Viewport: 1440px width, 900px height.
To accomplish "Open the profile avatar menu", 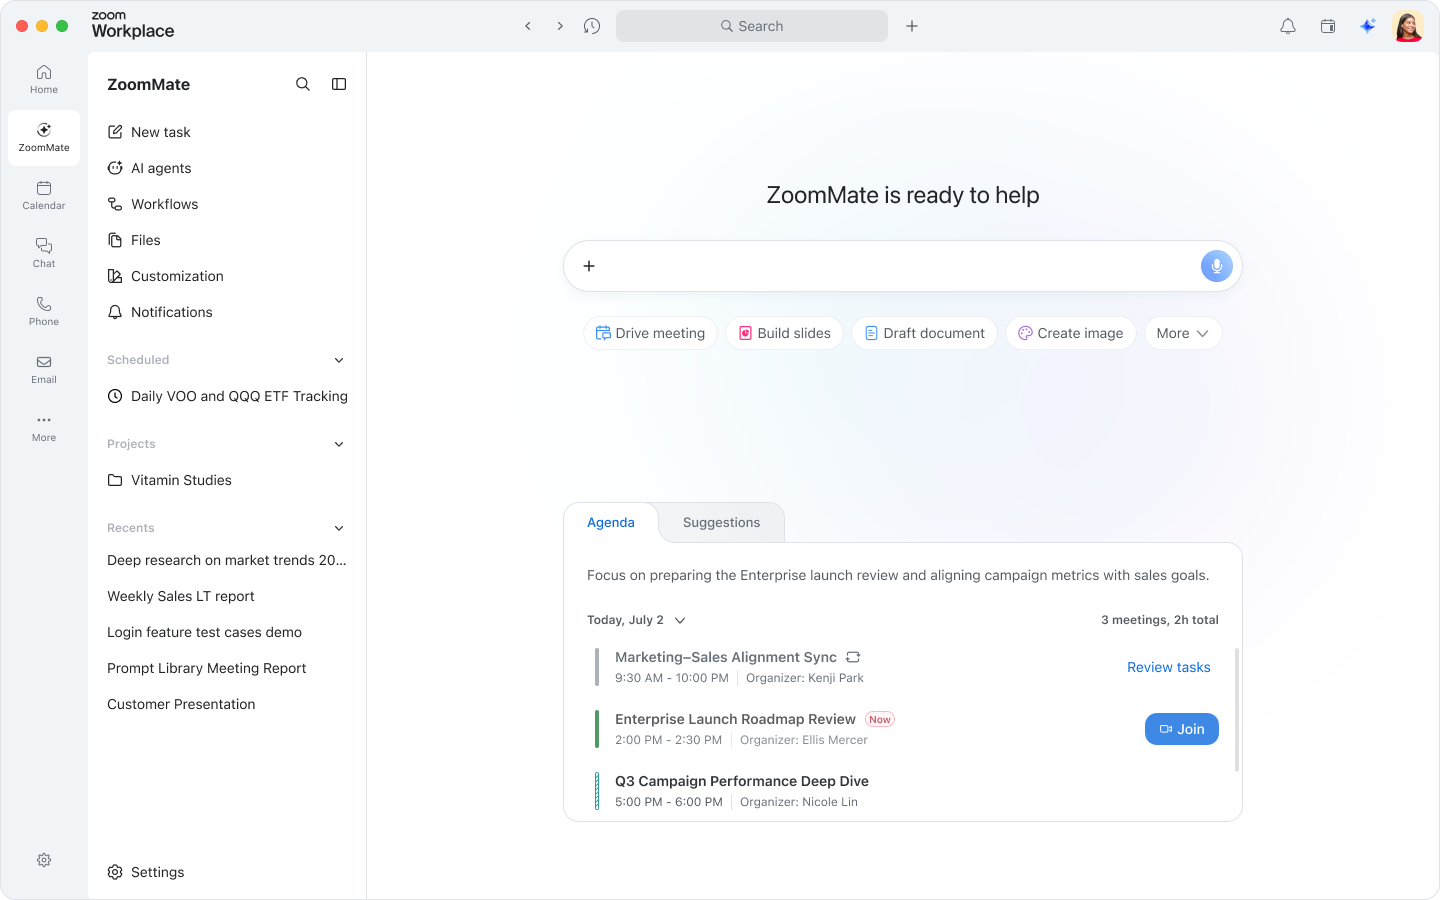I will pos(1408,26).
